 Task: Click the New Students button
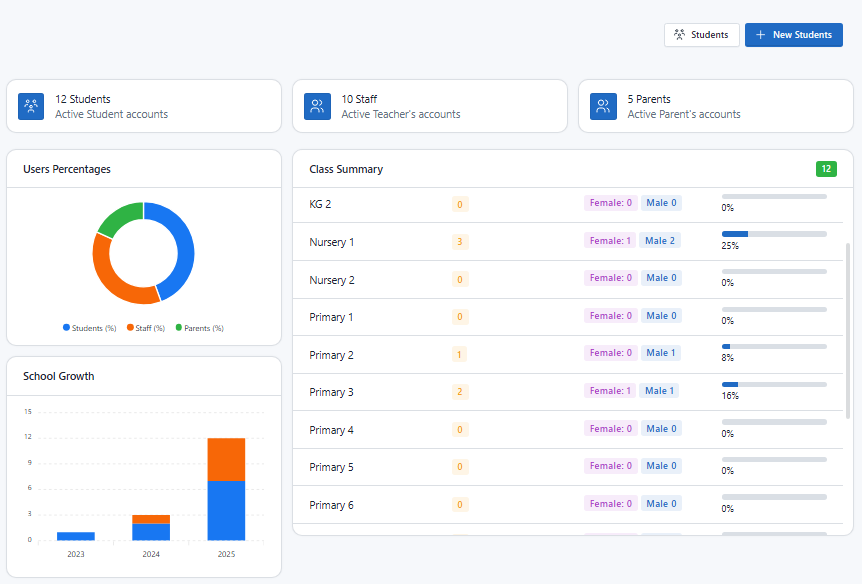794,34
